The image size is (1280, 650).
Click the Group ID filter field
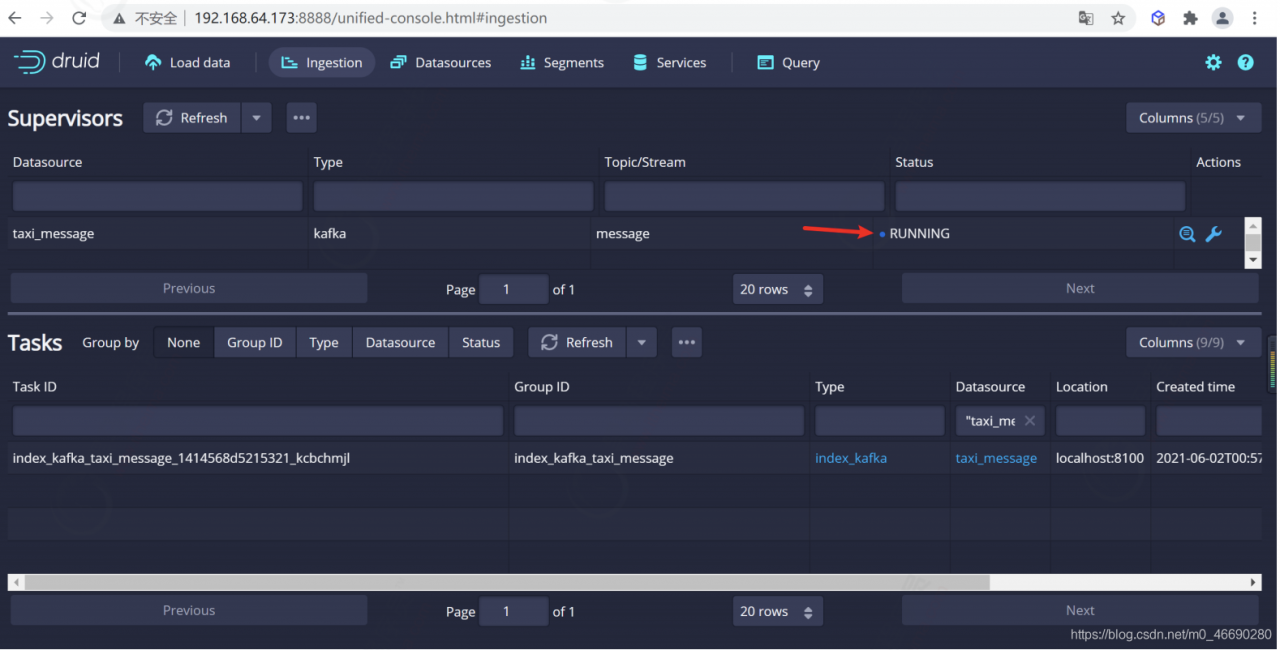click(659, 421)
